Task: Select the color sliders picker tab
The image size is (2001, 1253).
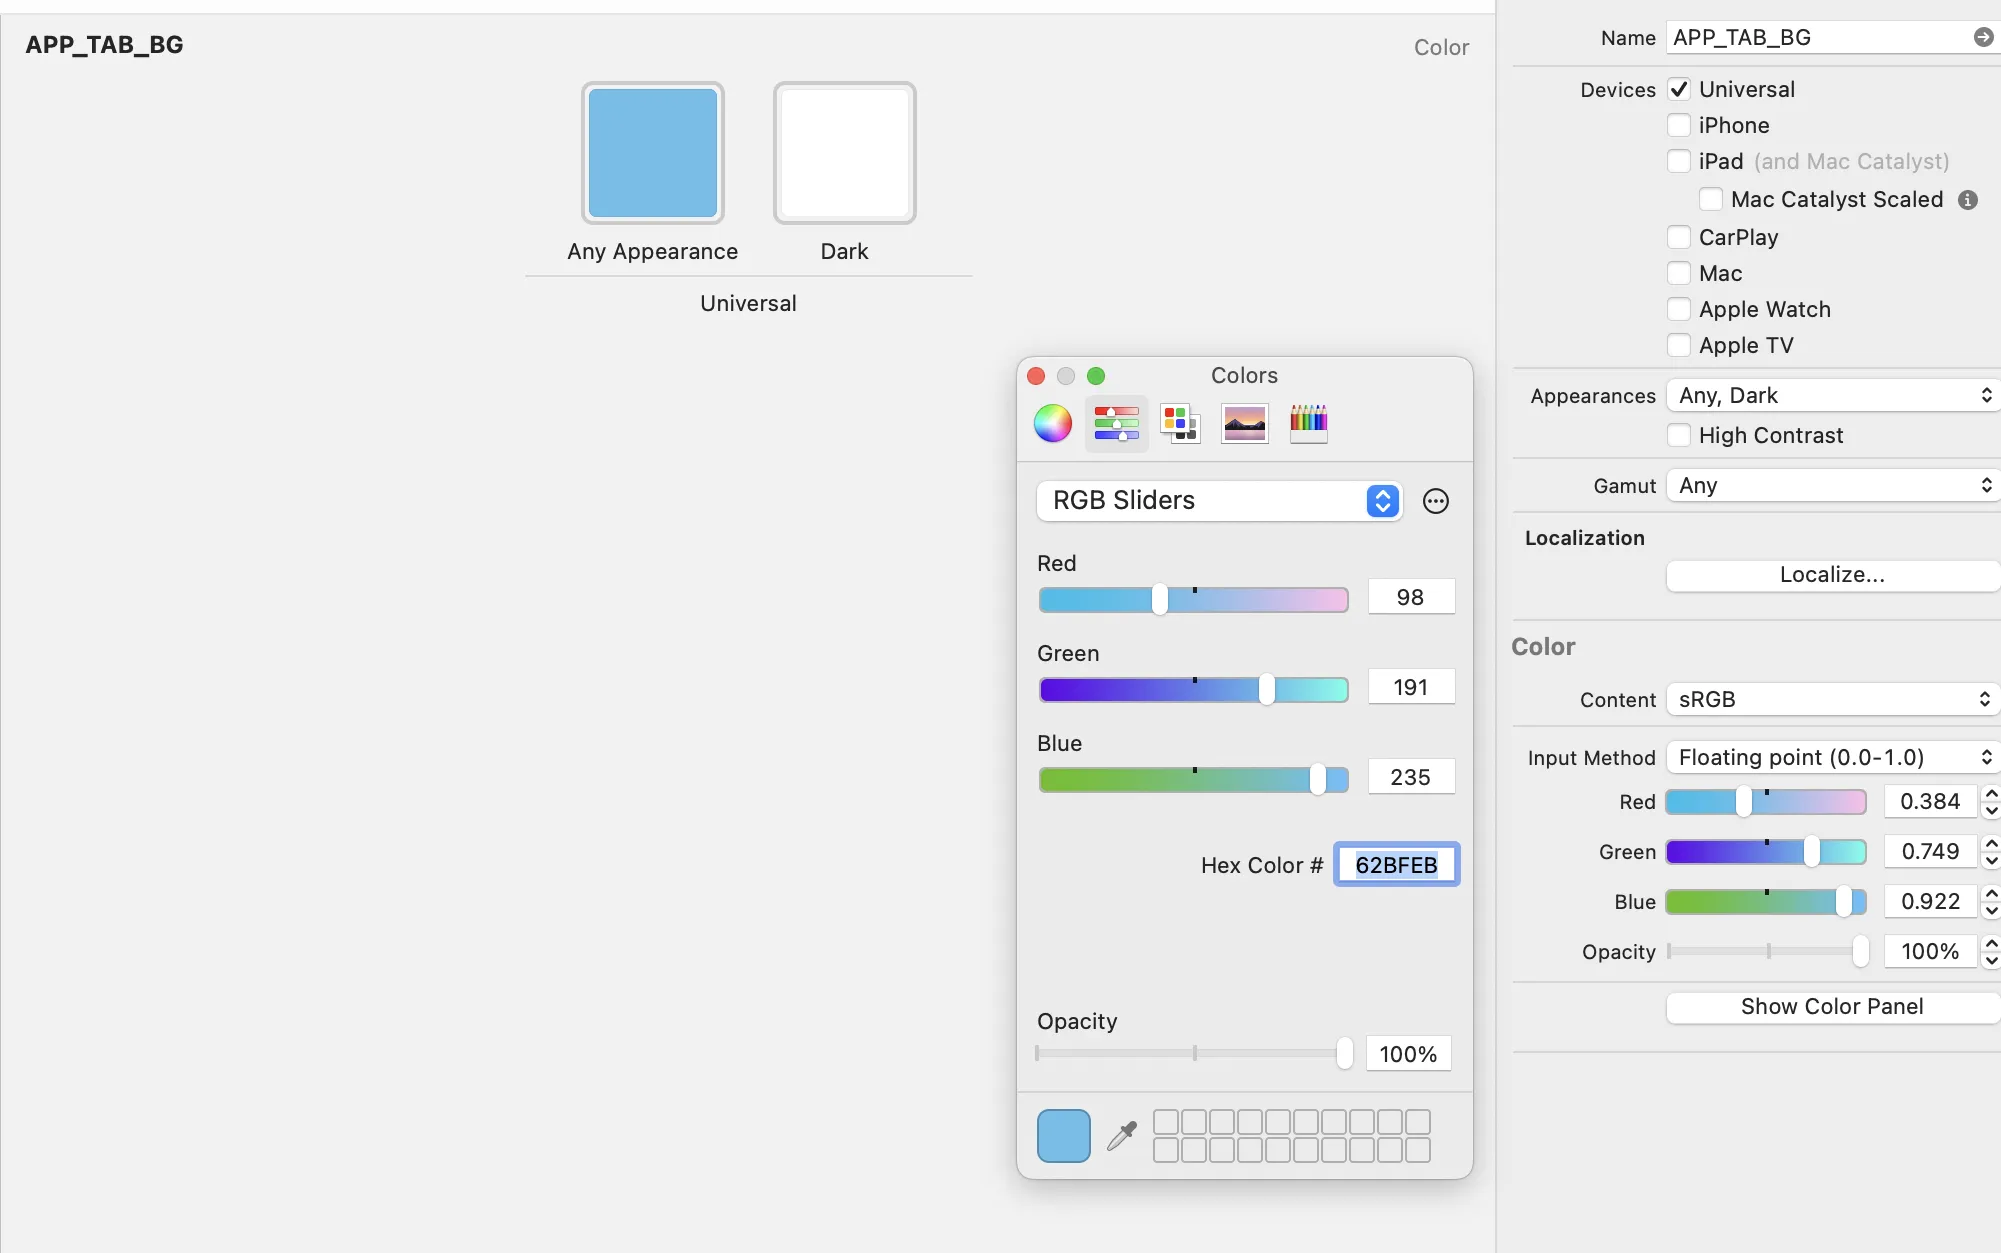Action: click(1116, 423)
